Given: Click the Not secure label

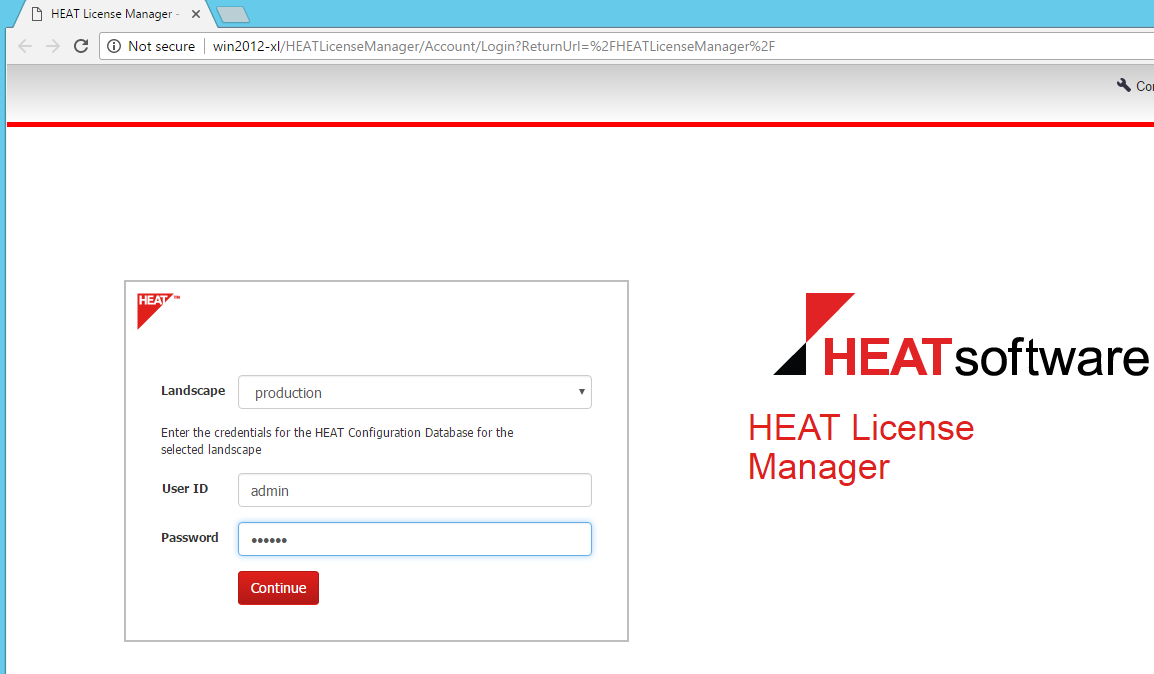Looking at the screenshot, I should click(160, 46).
